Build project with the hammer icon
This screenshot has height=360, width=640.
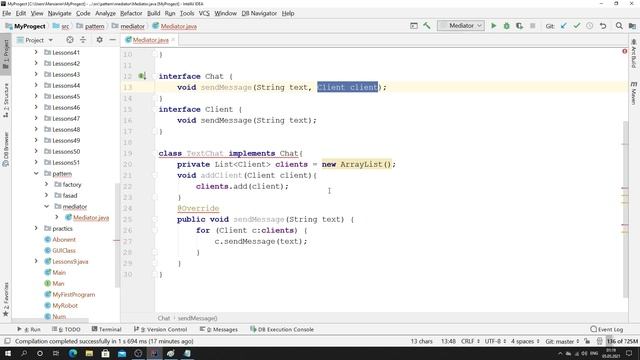coord(427,26)
